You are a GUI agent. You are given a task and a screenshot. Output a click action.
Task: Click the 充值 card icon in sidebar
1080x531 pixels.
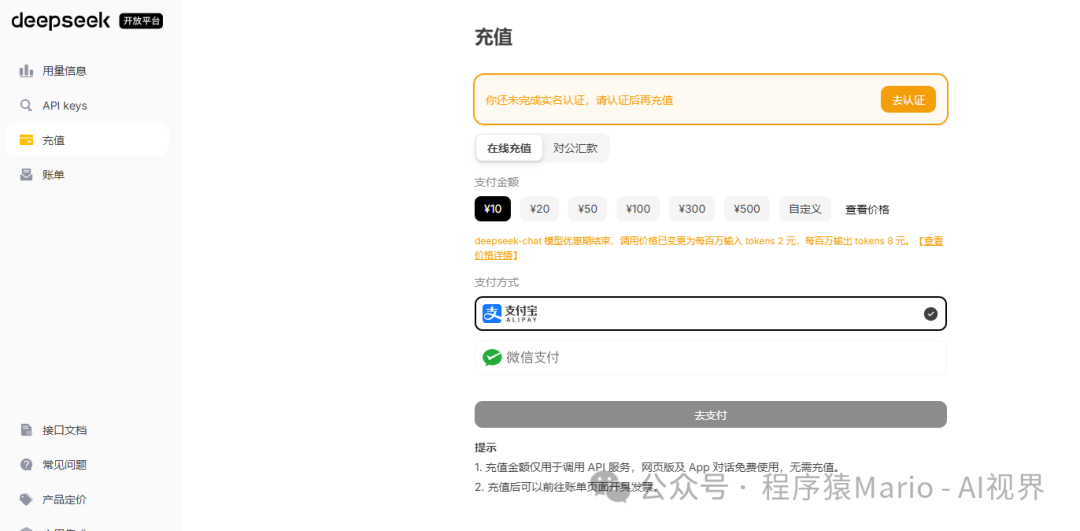[26, 140]
